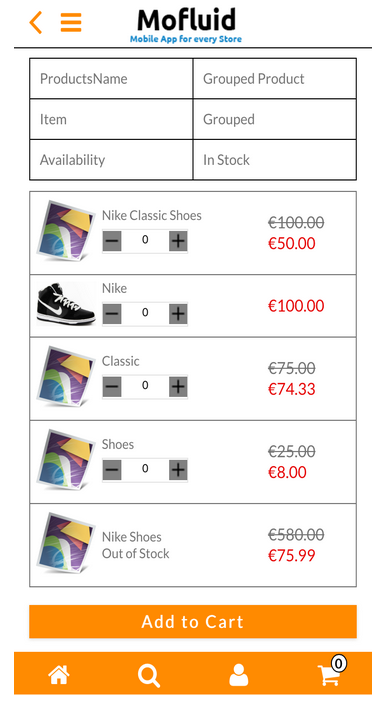Increase quantity of Shoes item

tap(178, 470)
